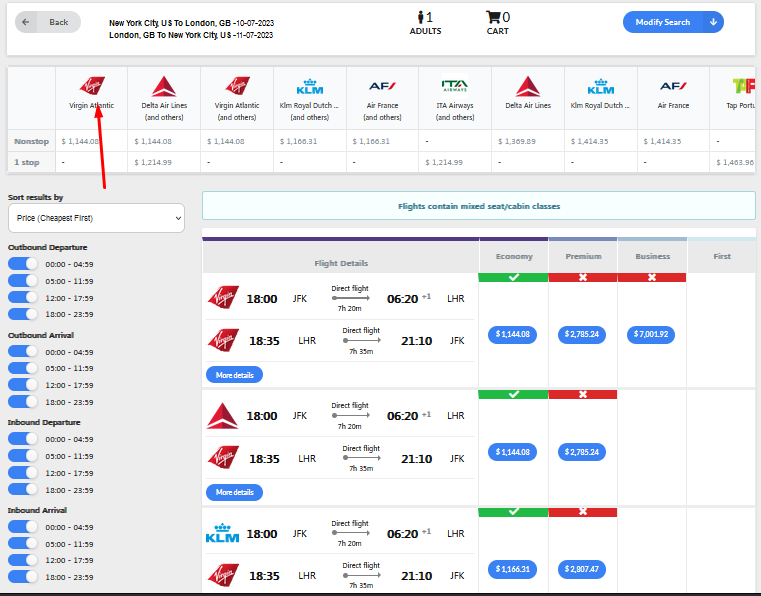Viewport: 761px width, 596px height.
Task: Click Delta logo on second result outbound flight
Action: coord(223,416)
